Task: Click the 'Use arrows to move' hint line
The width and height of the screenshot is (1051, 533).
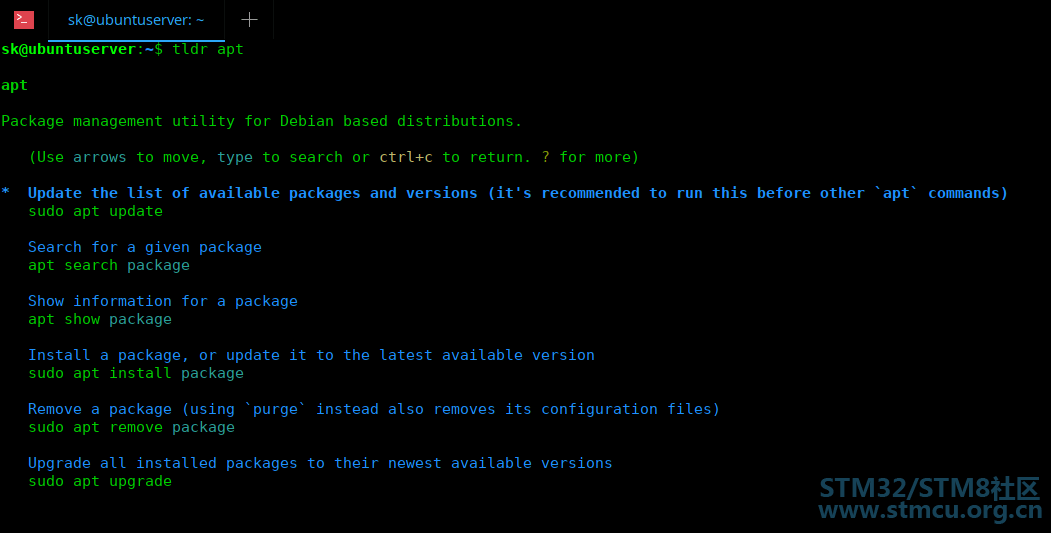Action: [333, 157]
